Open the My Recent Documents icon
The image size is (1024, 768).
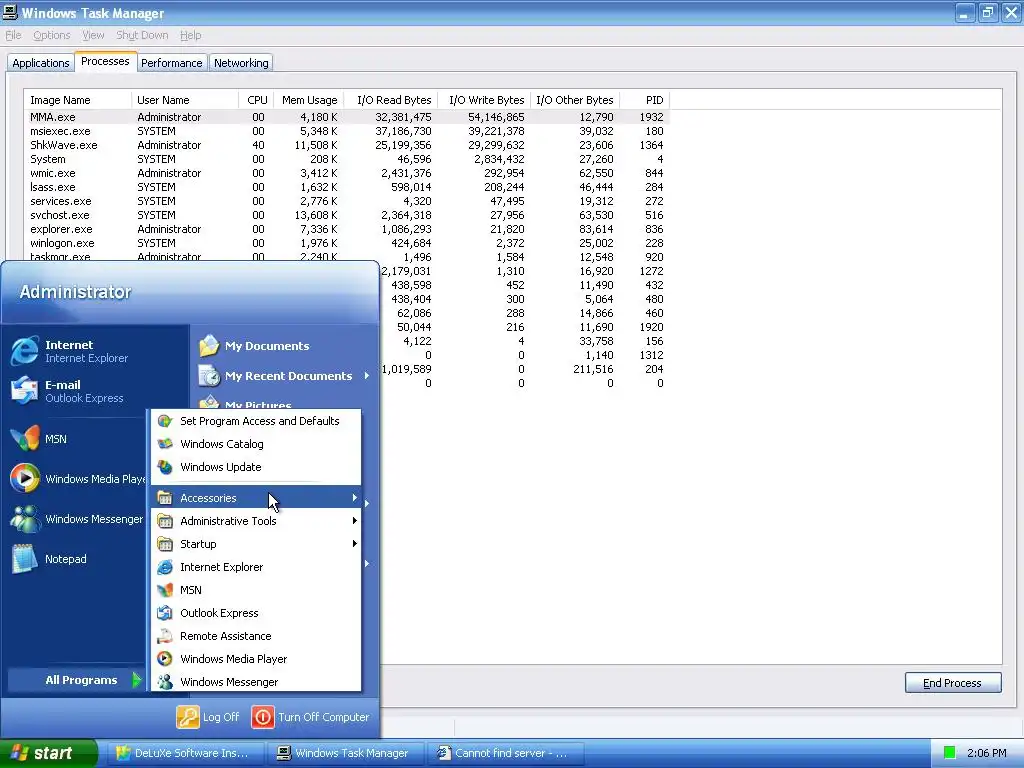tap(209, 376)
